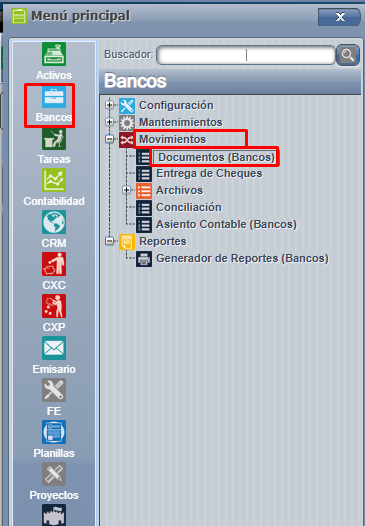Open Generador de Reportes (Bancos)
Image resolution: width=365 pixels, height=526 pixels.
point(242,258)
